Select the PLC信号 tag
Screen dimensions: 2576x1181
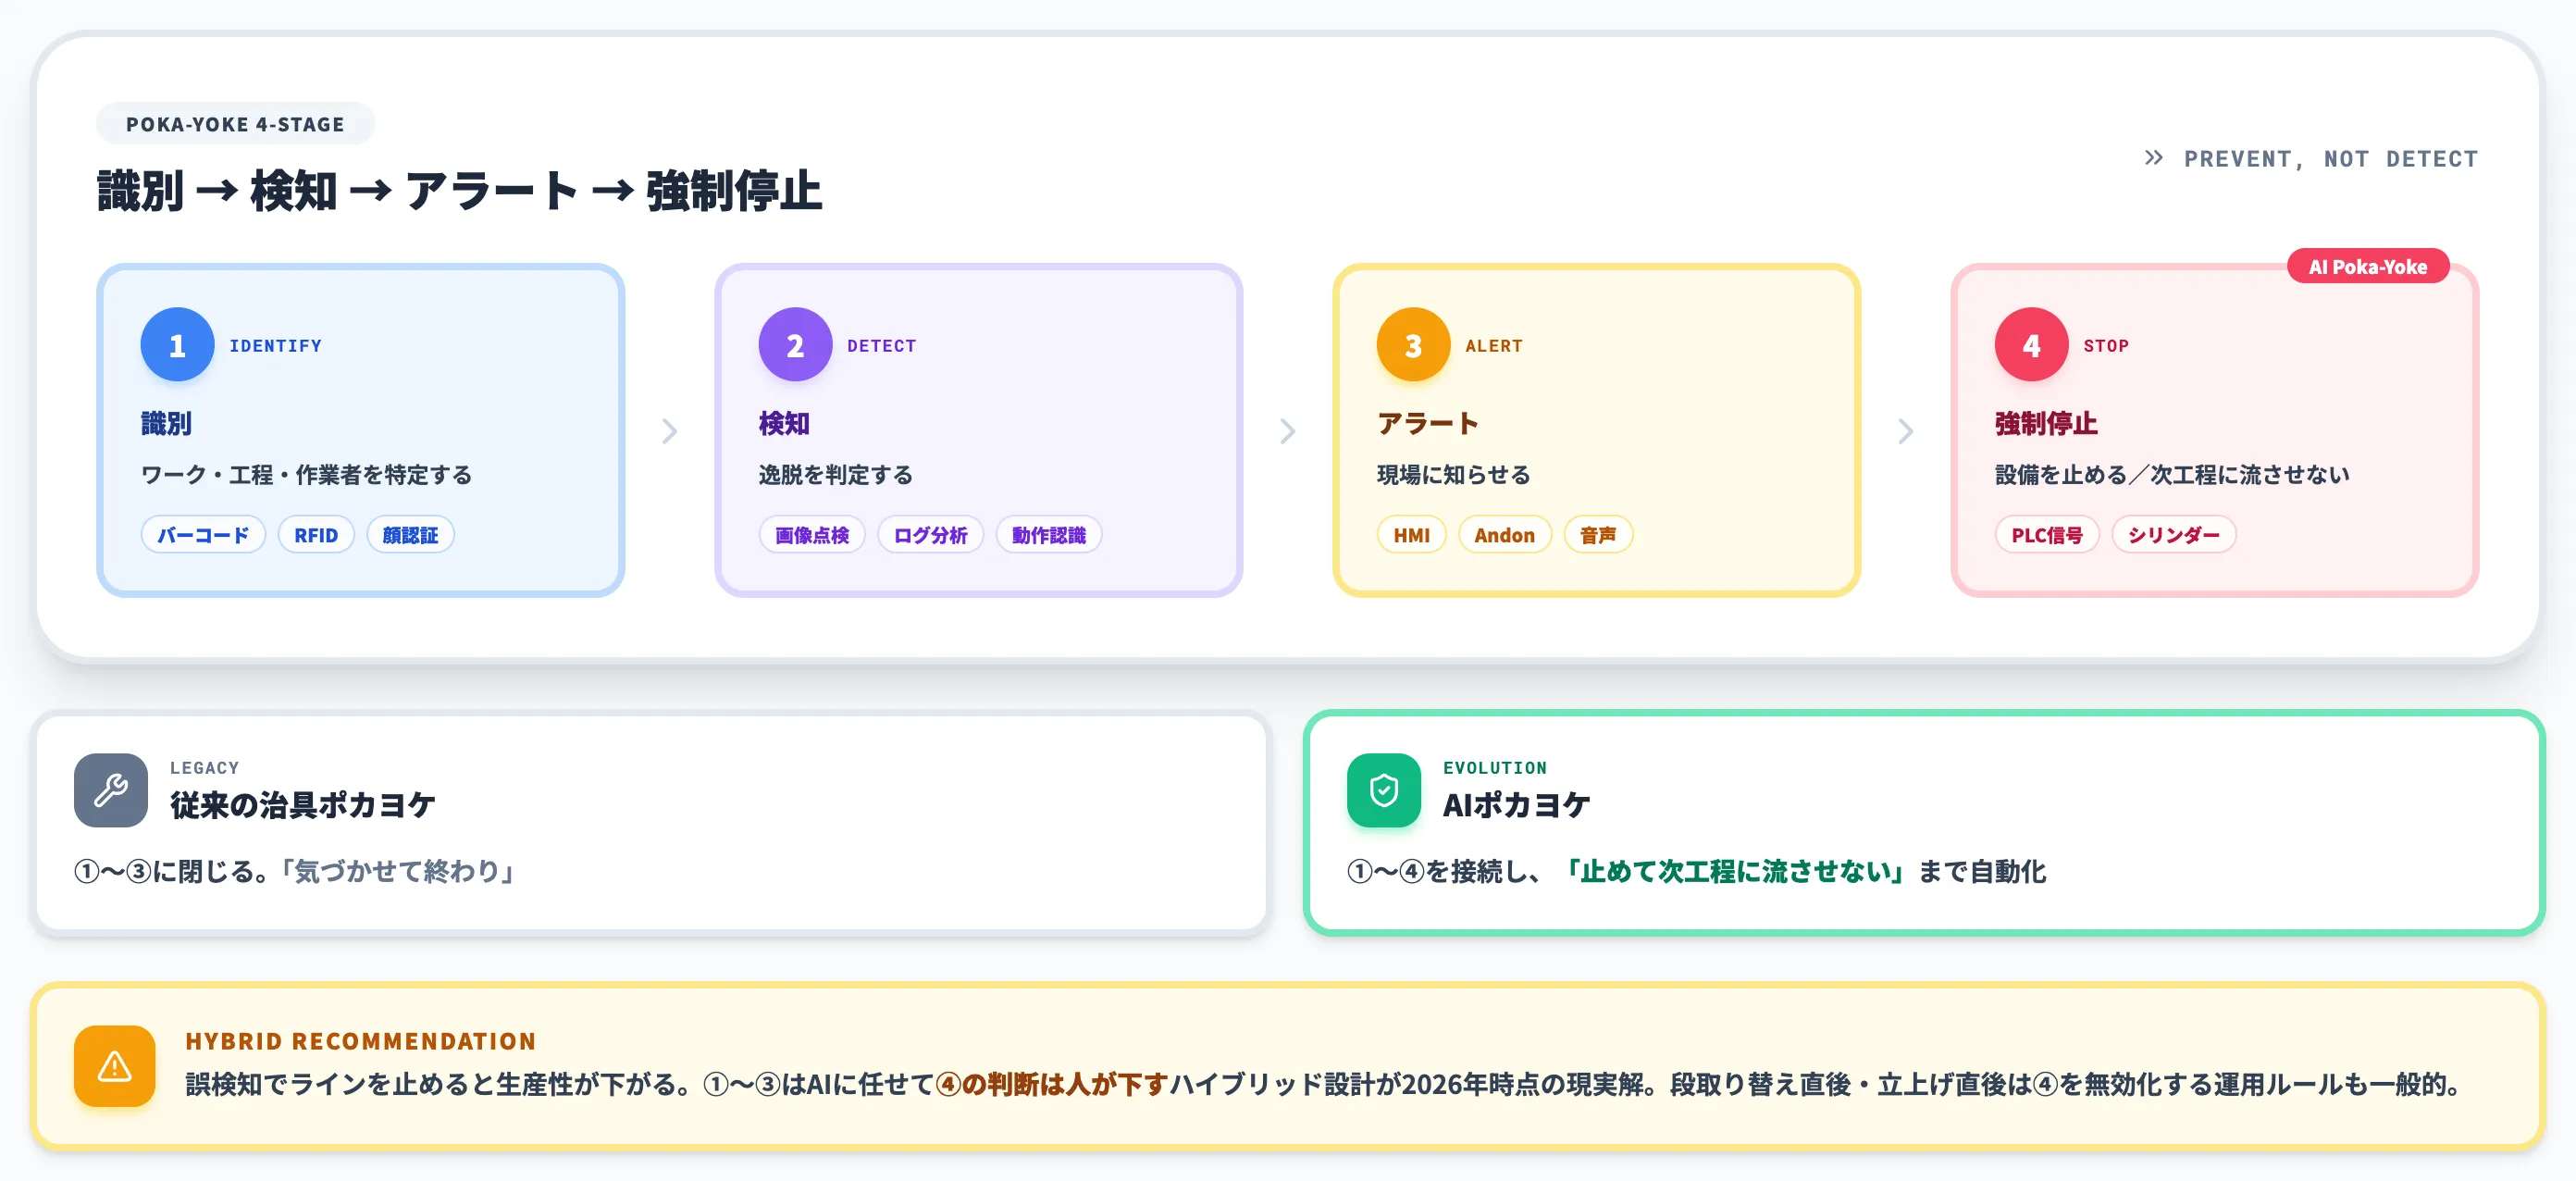coord(2047,535)
